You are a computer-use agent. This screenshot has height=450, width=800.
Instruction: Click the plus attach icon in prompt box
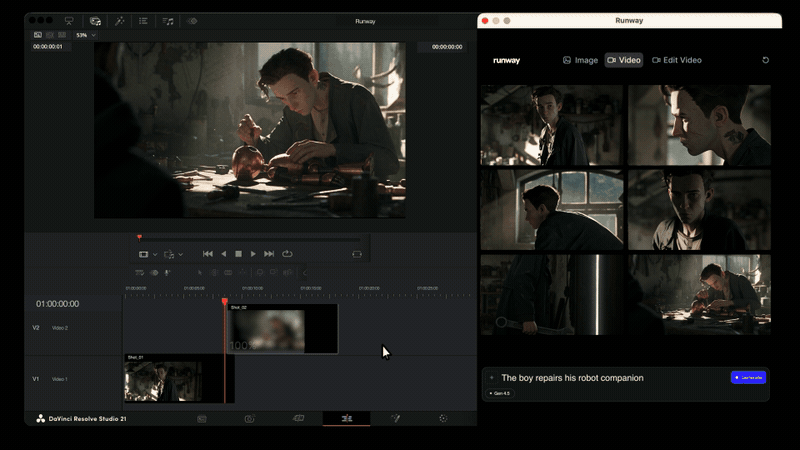tap(492, 378)
